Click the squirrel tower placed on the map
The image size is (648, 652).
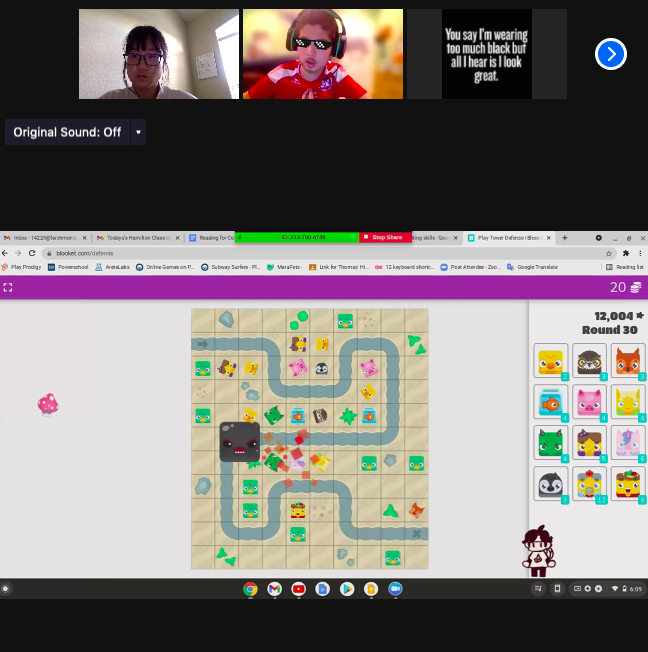tap(416, 510)
